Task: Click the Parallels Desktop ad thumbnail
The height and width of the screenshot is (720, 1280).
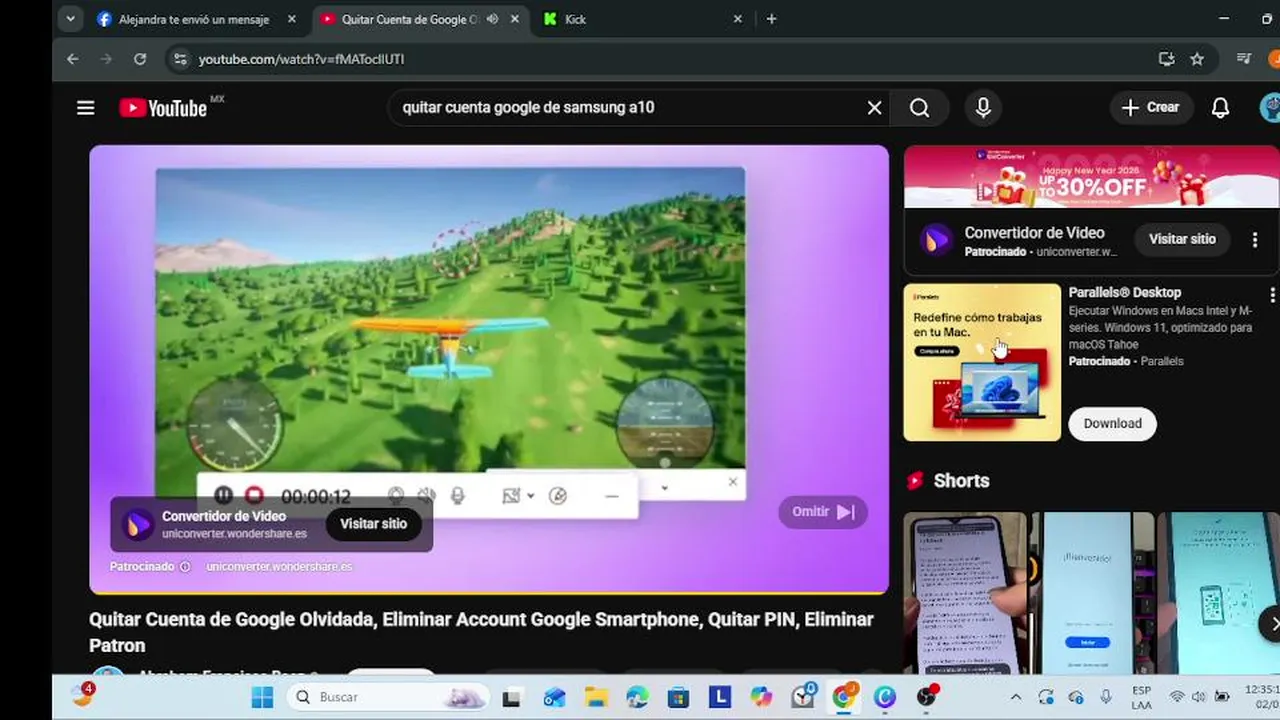Action: click(982, 362)
